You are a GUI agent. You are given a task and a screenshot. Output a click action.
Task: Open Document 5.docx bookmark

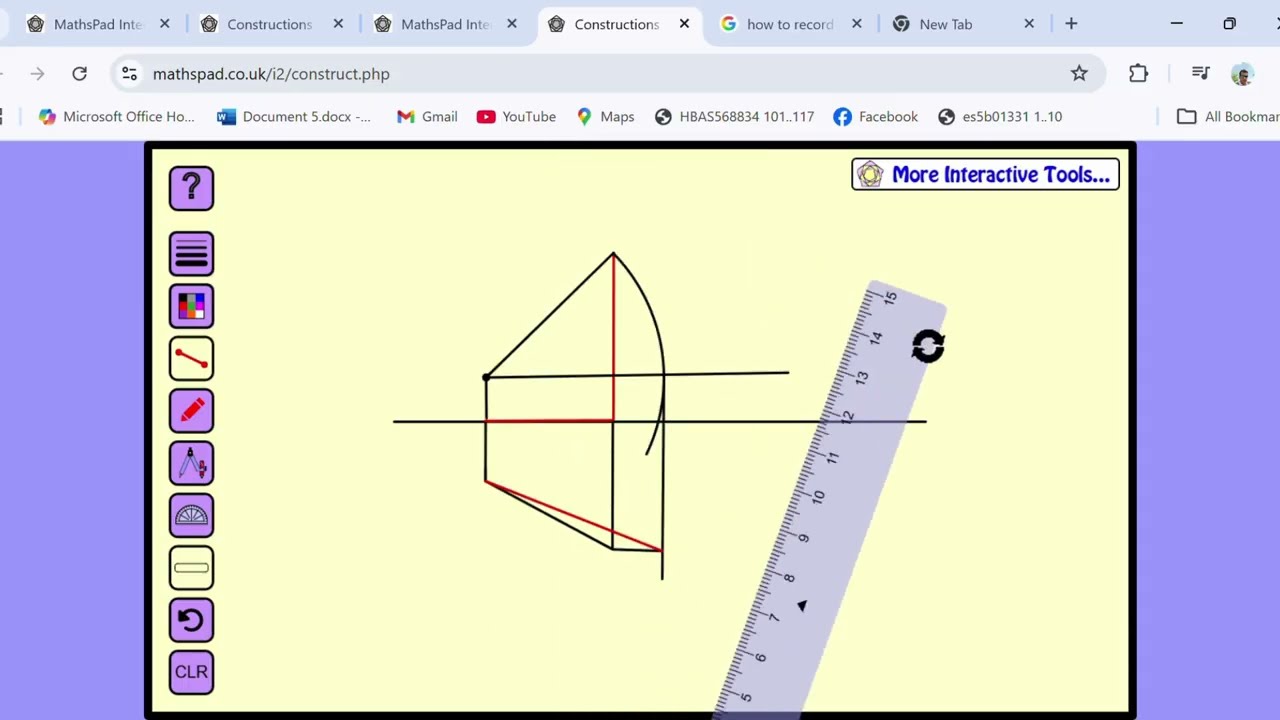(x=294, y=116)
